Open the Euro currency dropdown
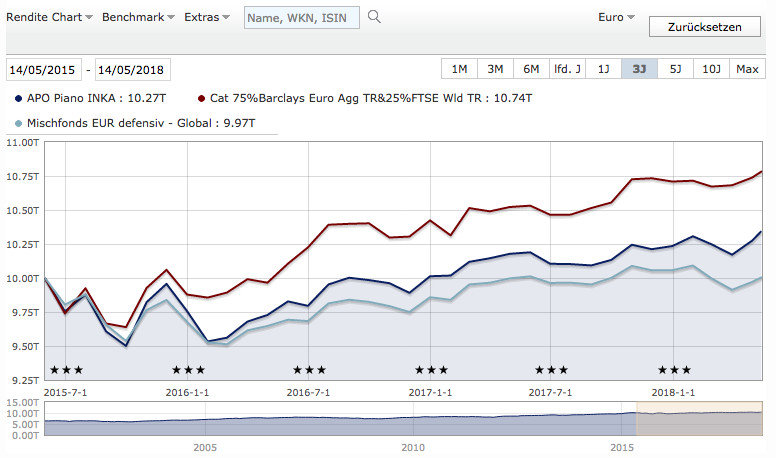 (x=616, y=17)
